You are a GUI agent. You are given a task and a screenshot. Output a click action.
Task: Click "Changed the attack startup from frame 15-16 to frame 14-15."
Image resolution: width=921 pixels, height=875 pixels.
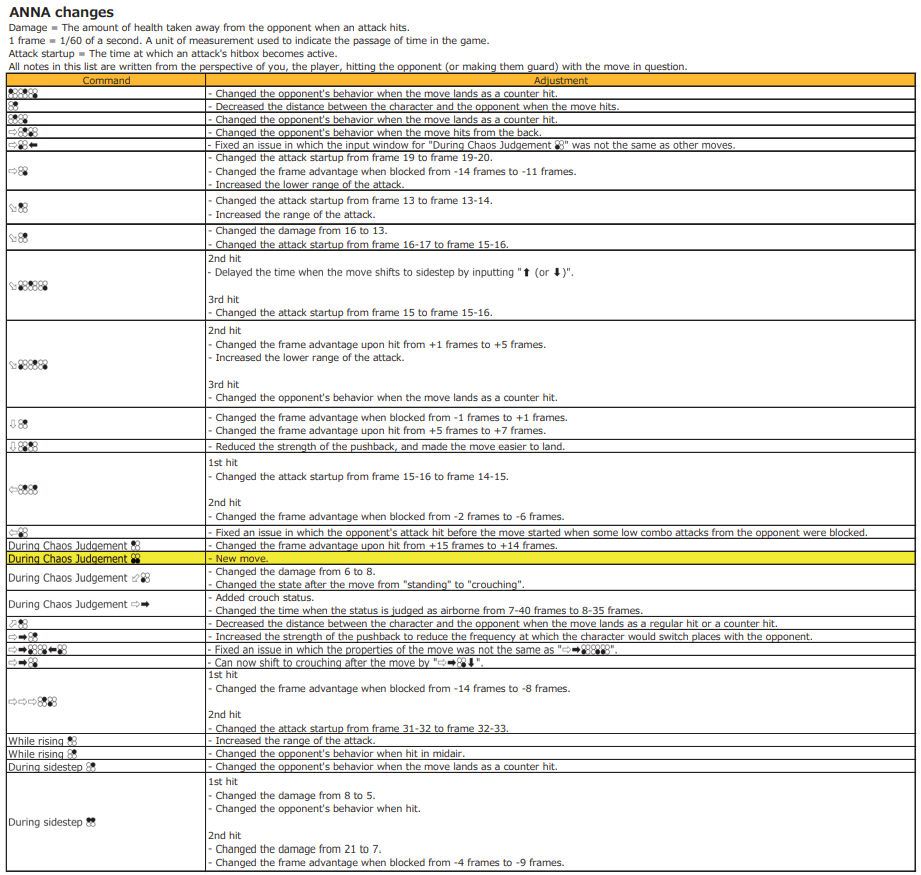(358, 477)
